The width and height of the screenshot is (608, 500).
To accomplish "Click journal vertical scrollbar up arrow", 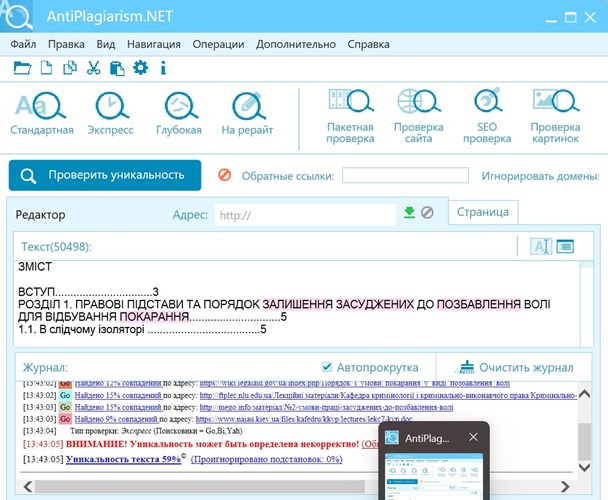I will [x=584, y=394].
